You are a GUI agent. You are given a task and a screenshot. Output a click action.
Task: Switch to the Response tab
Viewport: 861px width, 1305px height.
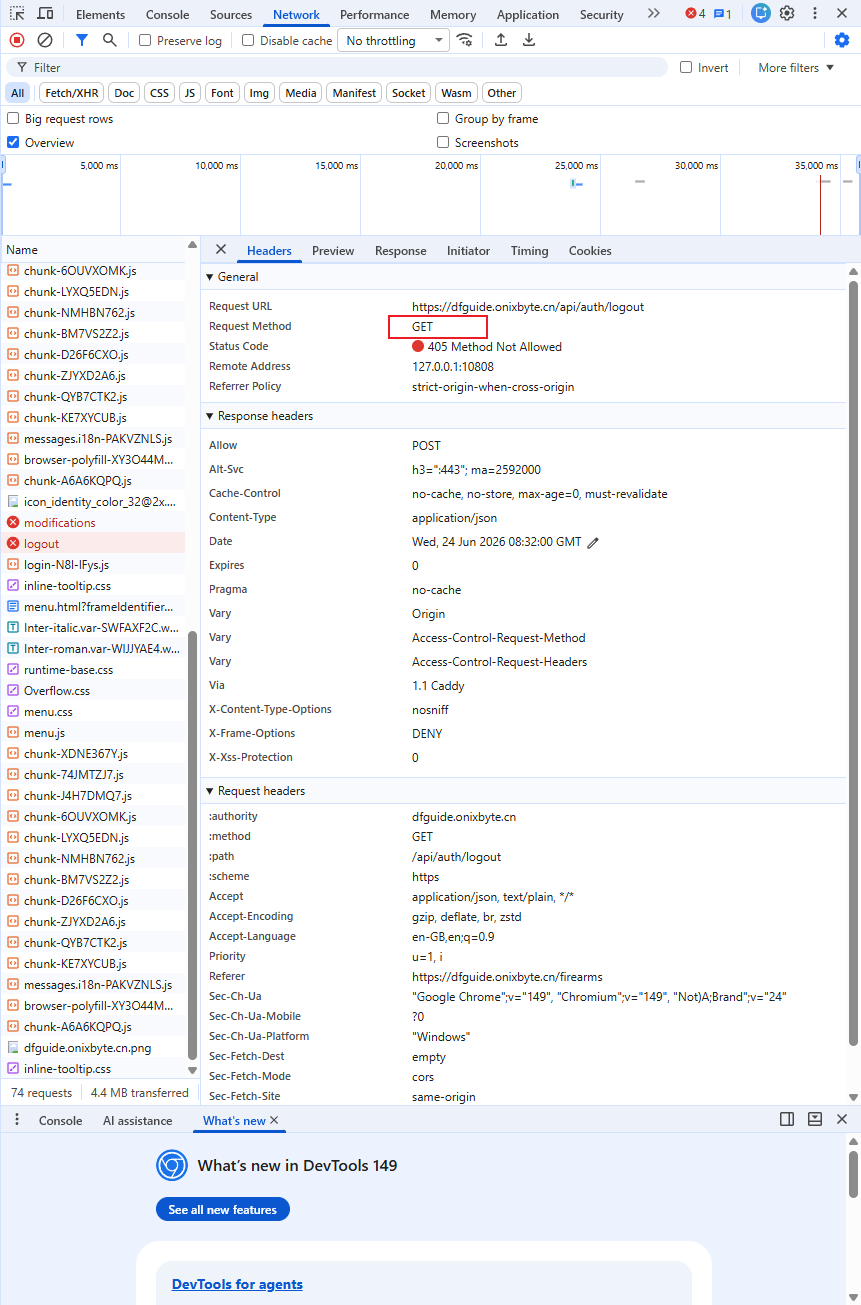400,251
